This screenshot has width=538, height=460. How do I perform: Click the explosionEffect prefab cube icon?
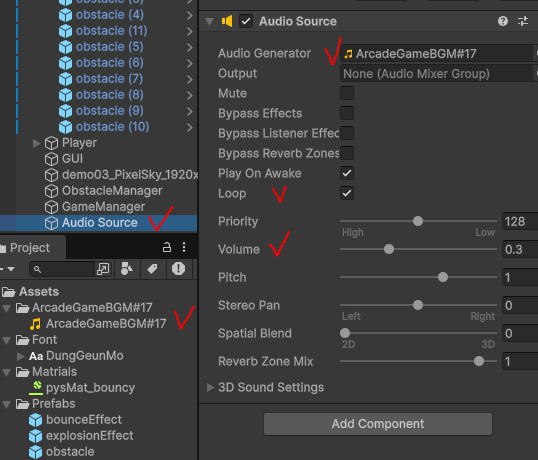[36, 436]
